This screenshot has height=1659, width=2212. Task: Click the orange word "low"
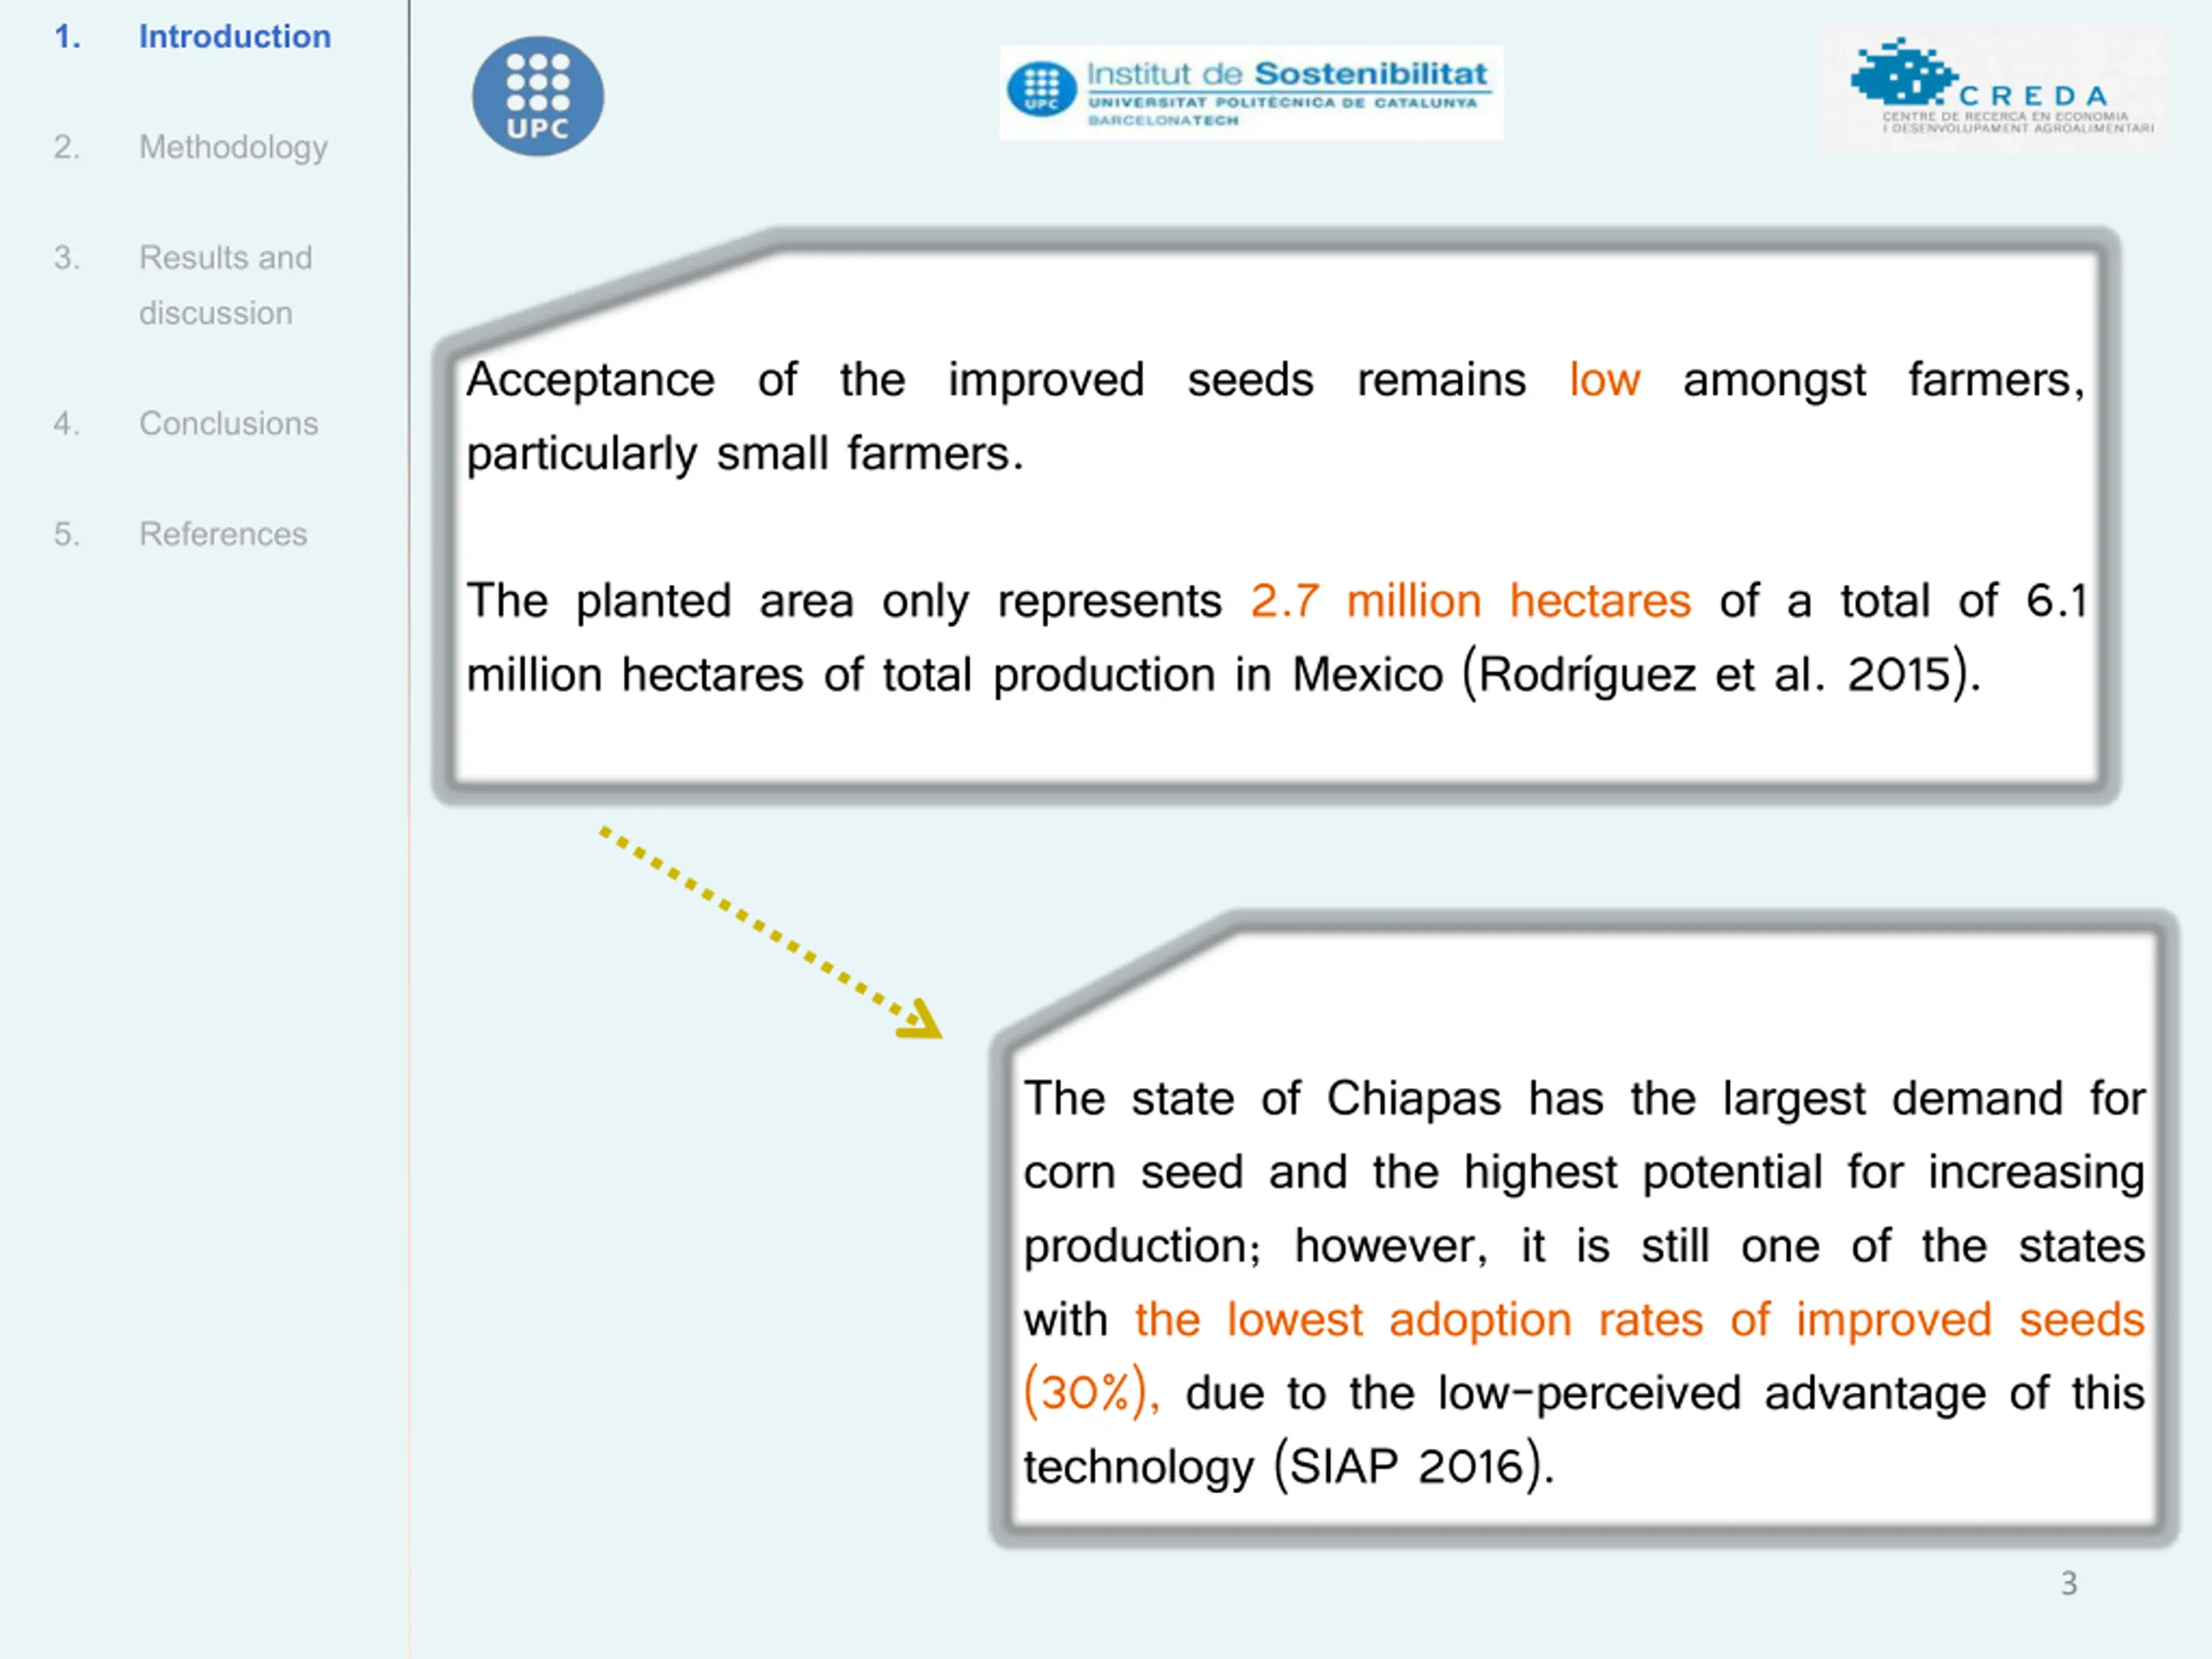pos(1604,381)
